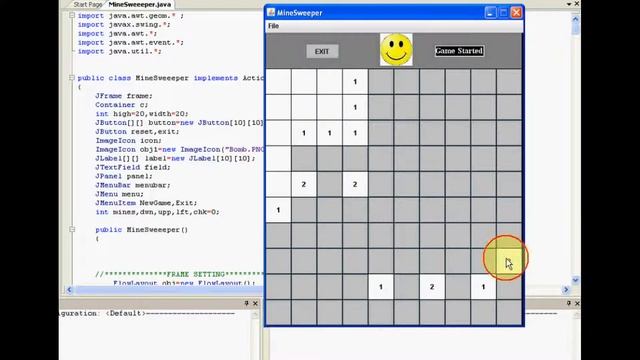The width and height of the screenshot is (640, 360).
Task: Click the EXIT button in MineSweeper
Action: point(322,51)
